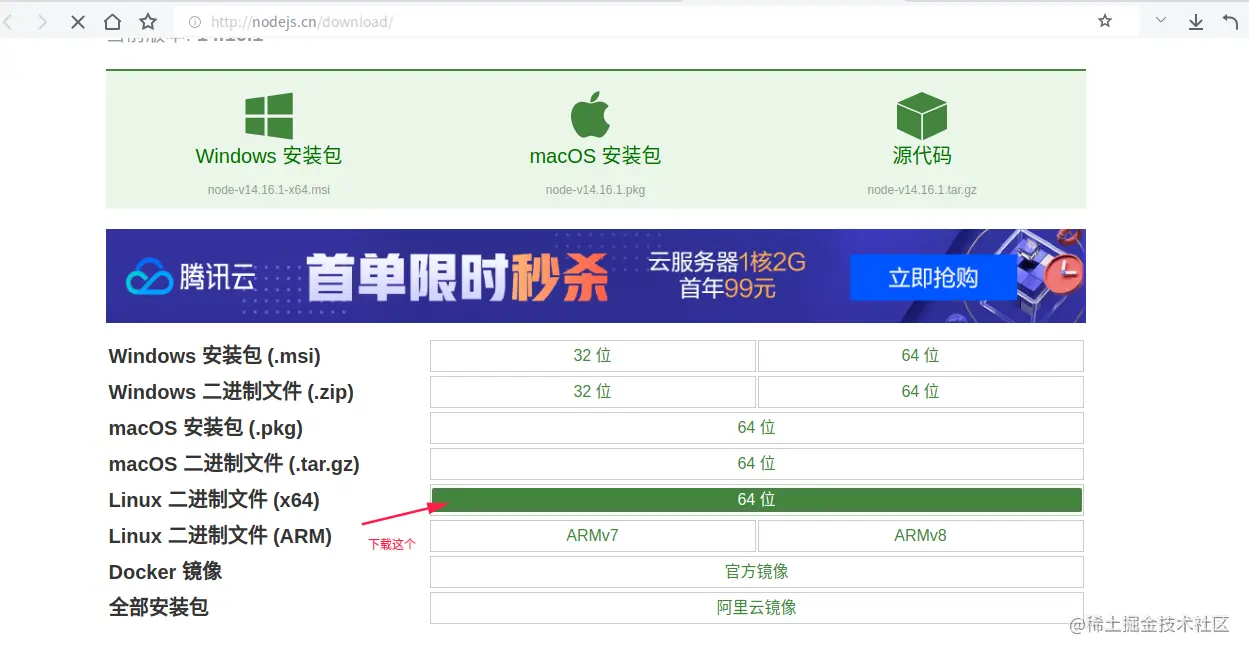Download the 64-bit Windows .zip binary
The width and height of the screenshot is (1249, 654).
(920, 391)
